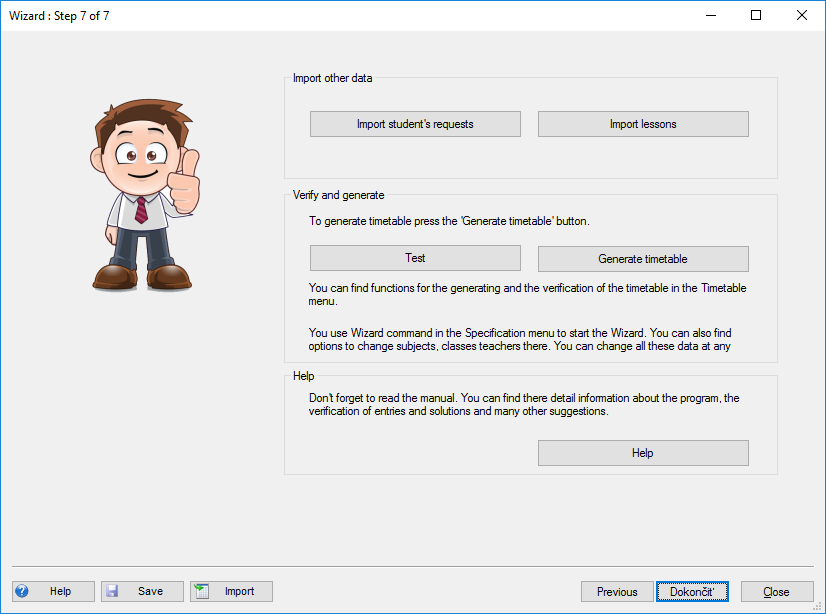Close the wizard using the title bar X
Image resolution: width=826 pixels, height=614 pixels.
coord(802,15)
